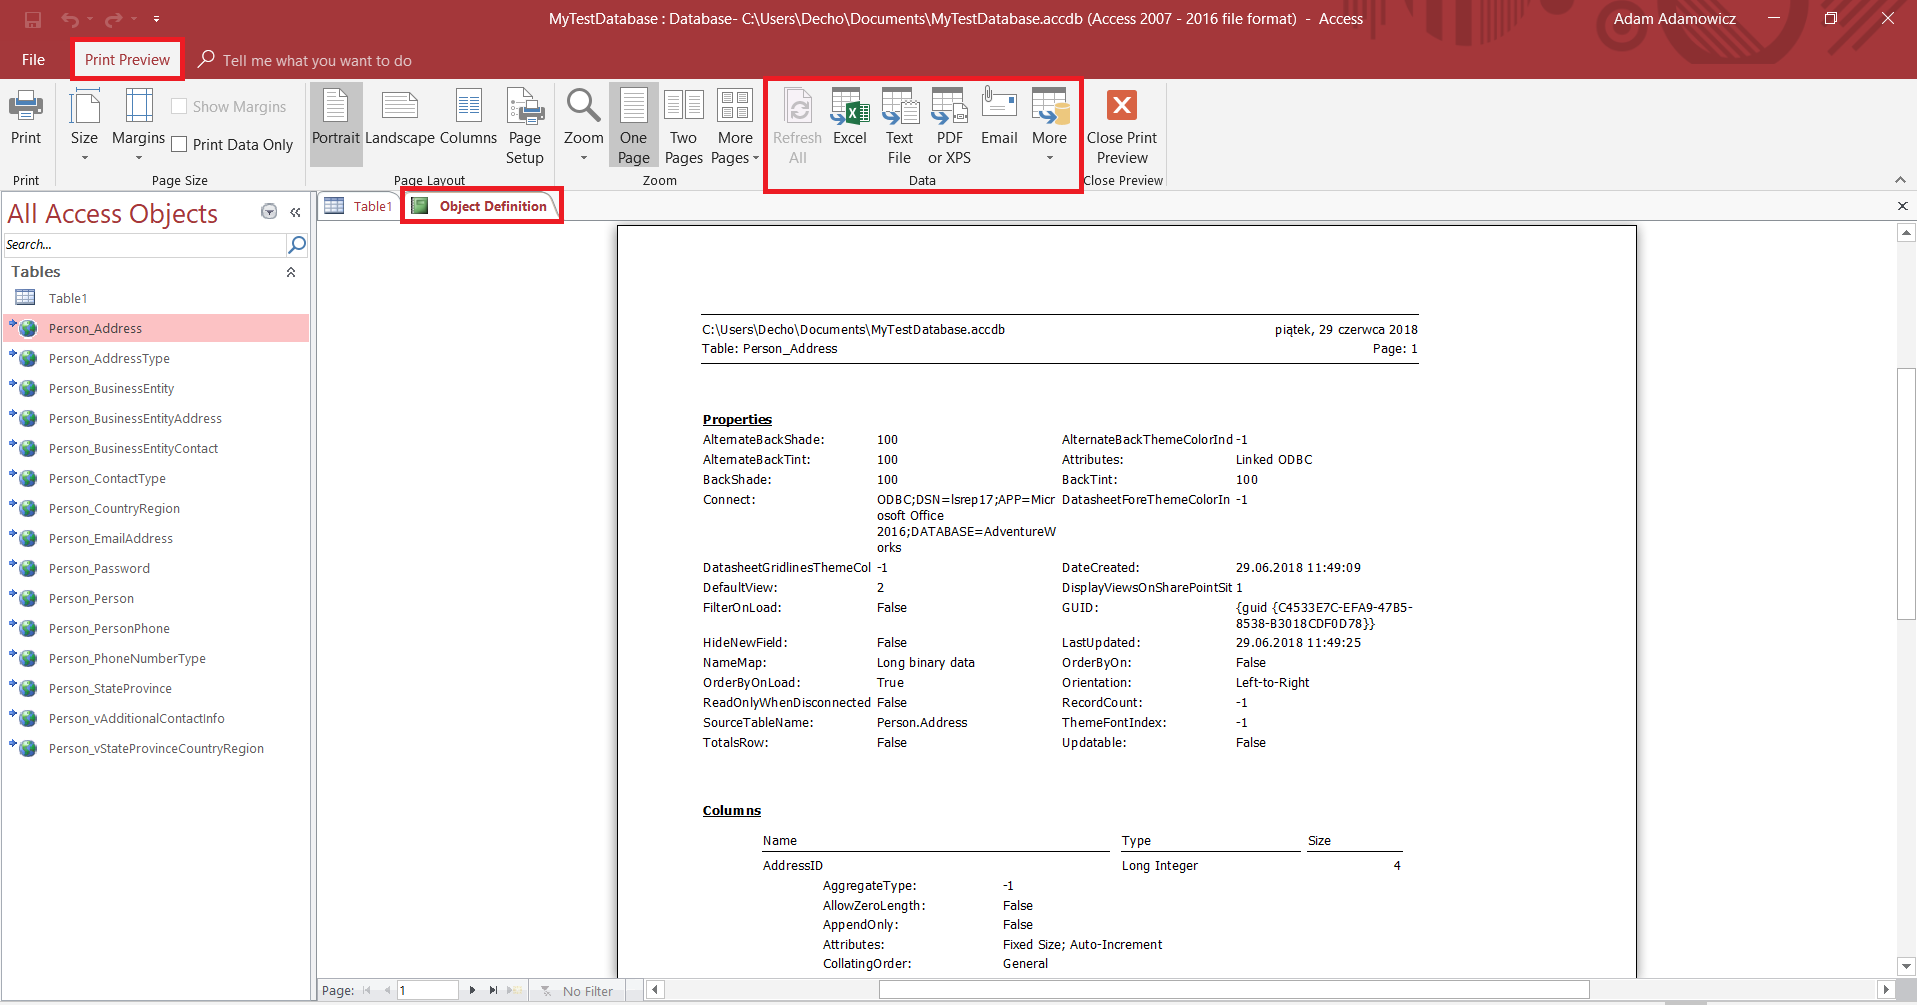The width and height of the screenshot is (1917, 1005).
Task: Enable Print Data Only checkbox
Action: click(180, 145)
